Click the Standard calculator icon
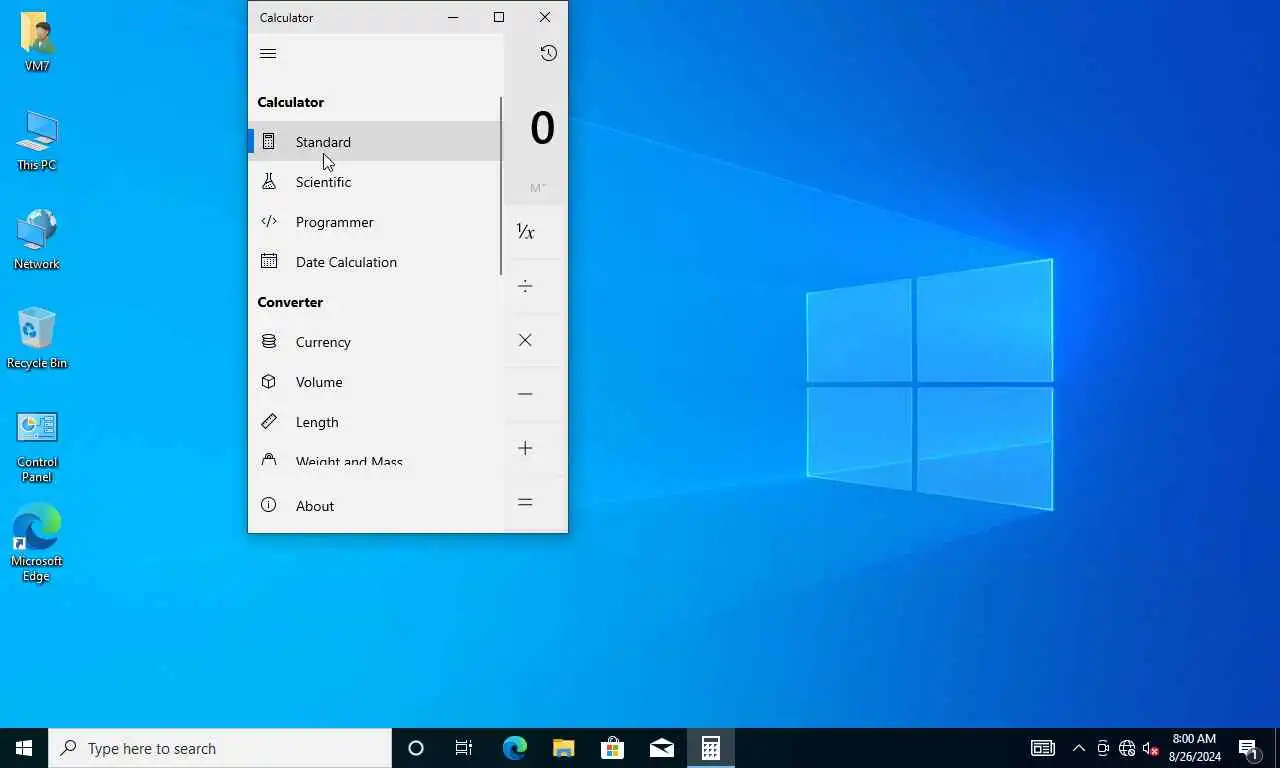 point(268,142)
